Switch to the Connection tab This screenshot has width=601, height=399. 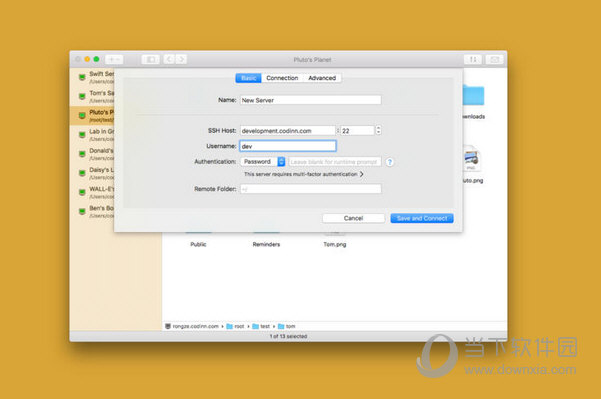[x=282, y=78]
